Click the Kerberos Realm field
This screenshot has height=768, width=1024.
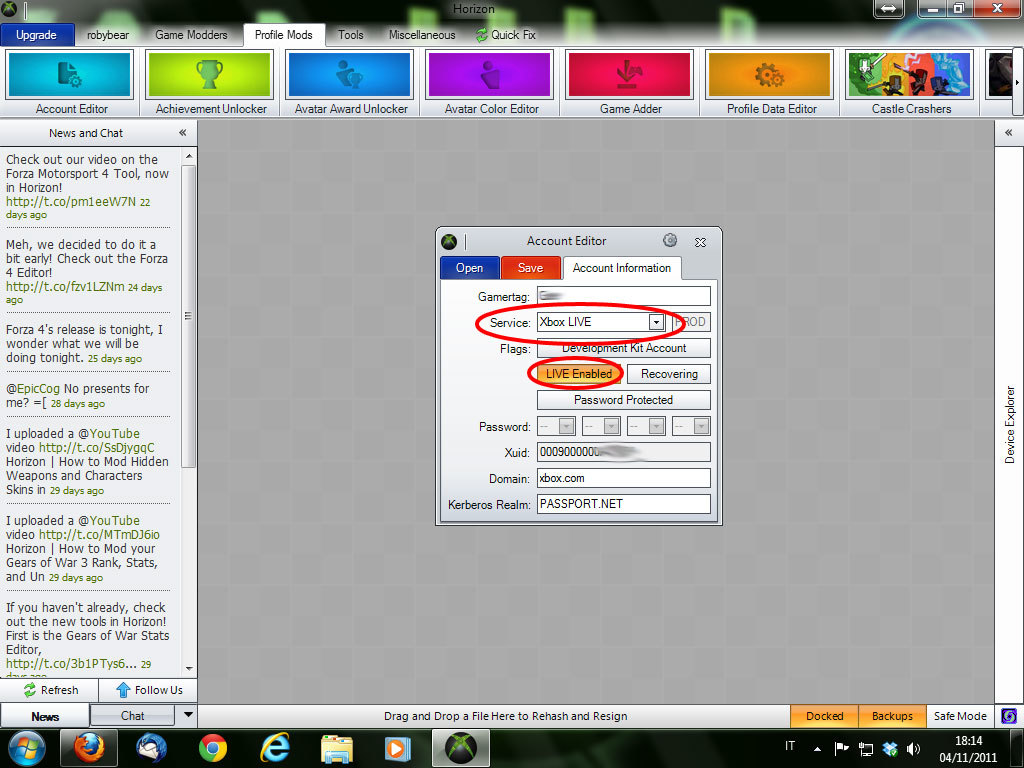[x=624, y=504]
